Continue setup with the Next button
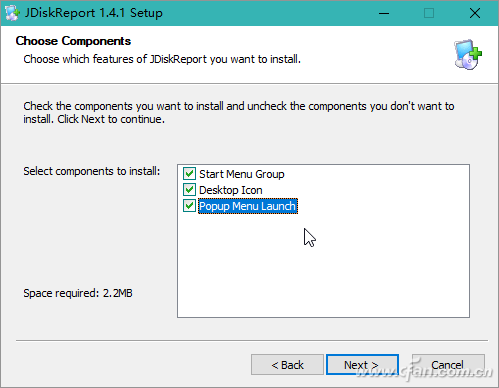This screenshot has width=499, height=388. [x=362, y=365]
